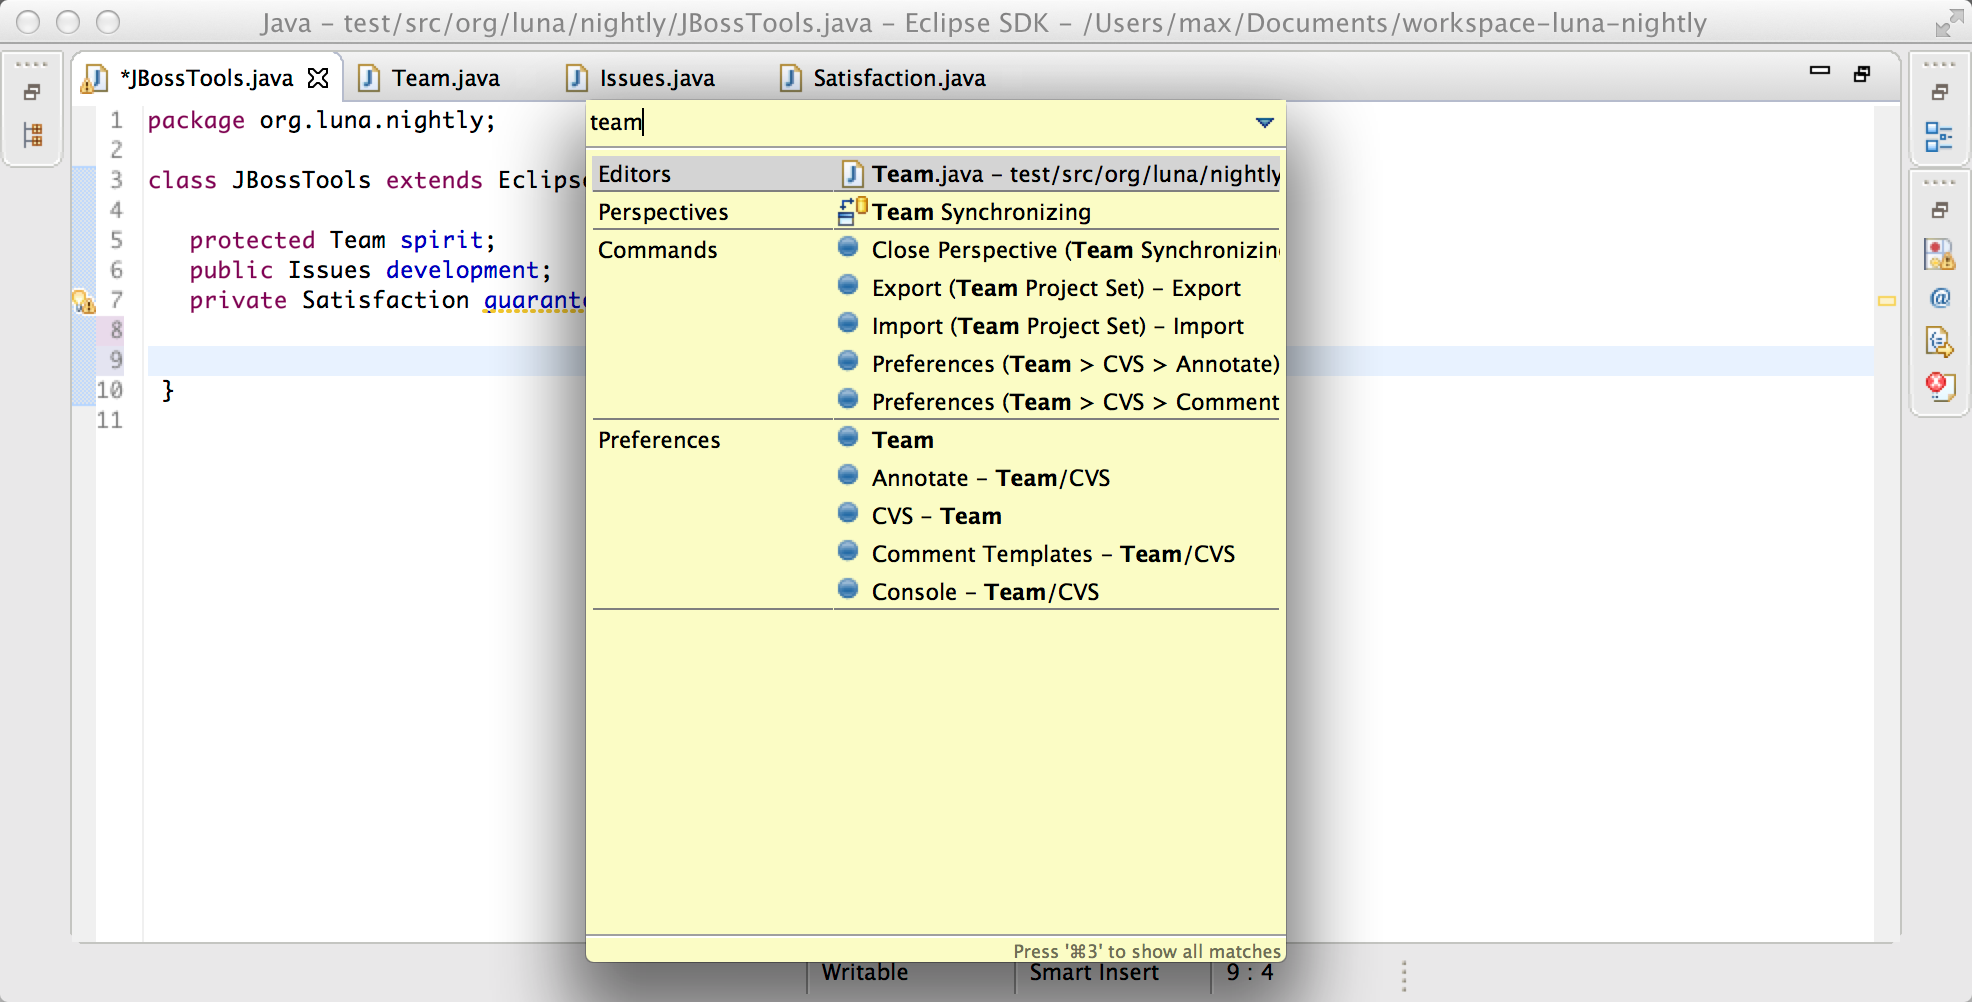This screenshot has width=1972, height=1002.
Task: Maximize the editor area
Action: [x=1861, y=74]
